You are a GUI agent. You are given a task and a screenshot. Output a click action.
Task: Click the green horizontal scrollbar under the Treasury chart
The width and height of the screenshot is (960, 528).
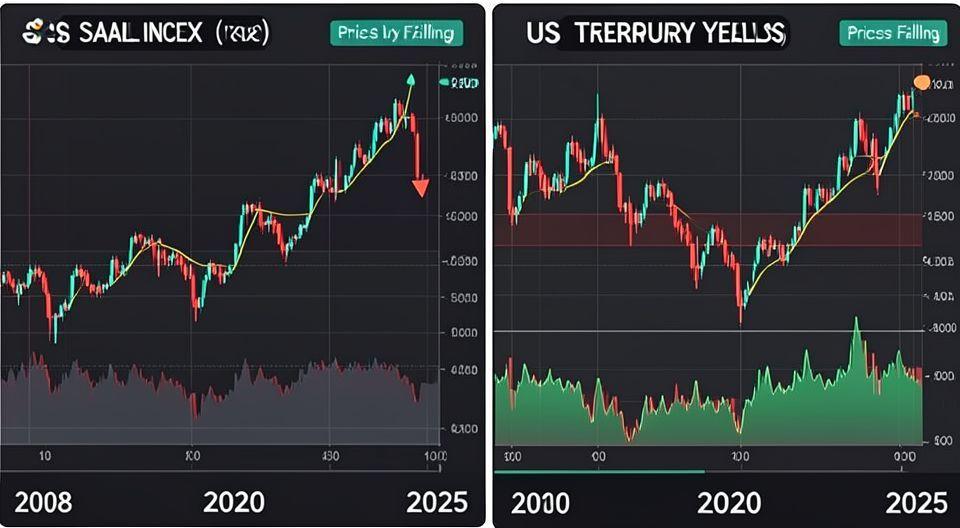point(600,471)
